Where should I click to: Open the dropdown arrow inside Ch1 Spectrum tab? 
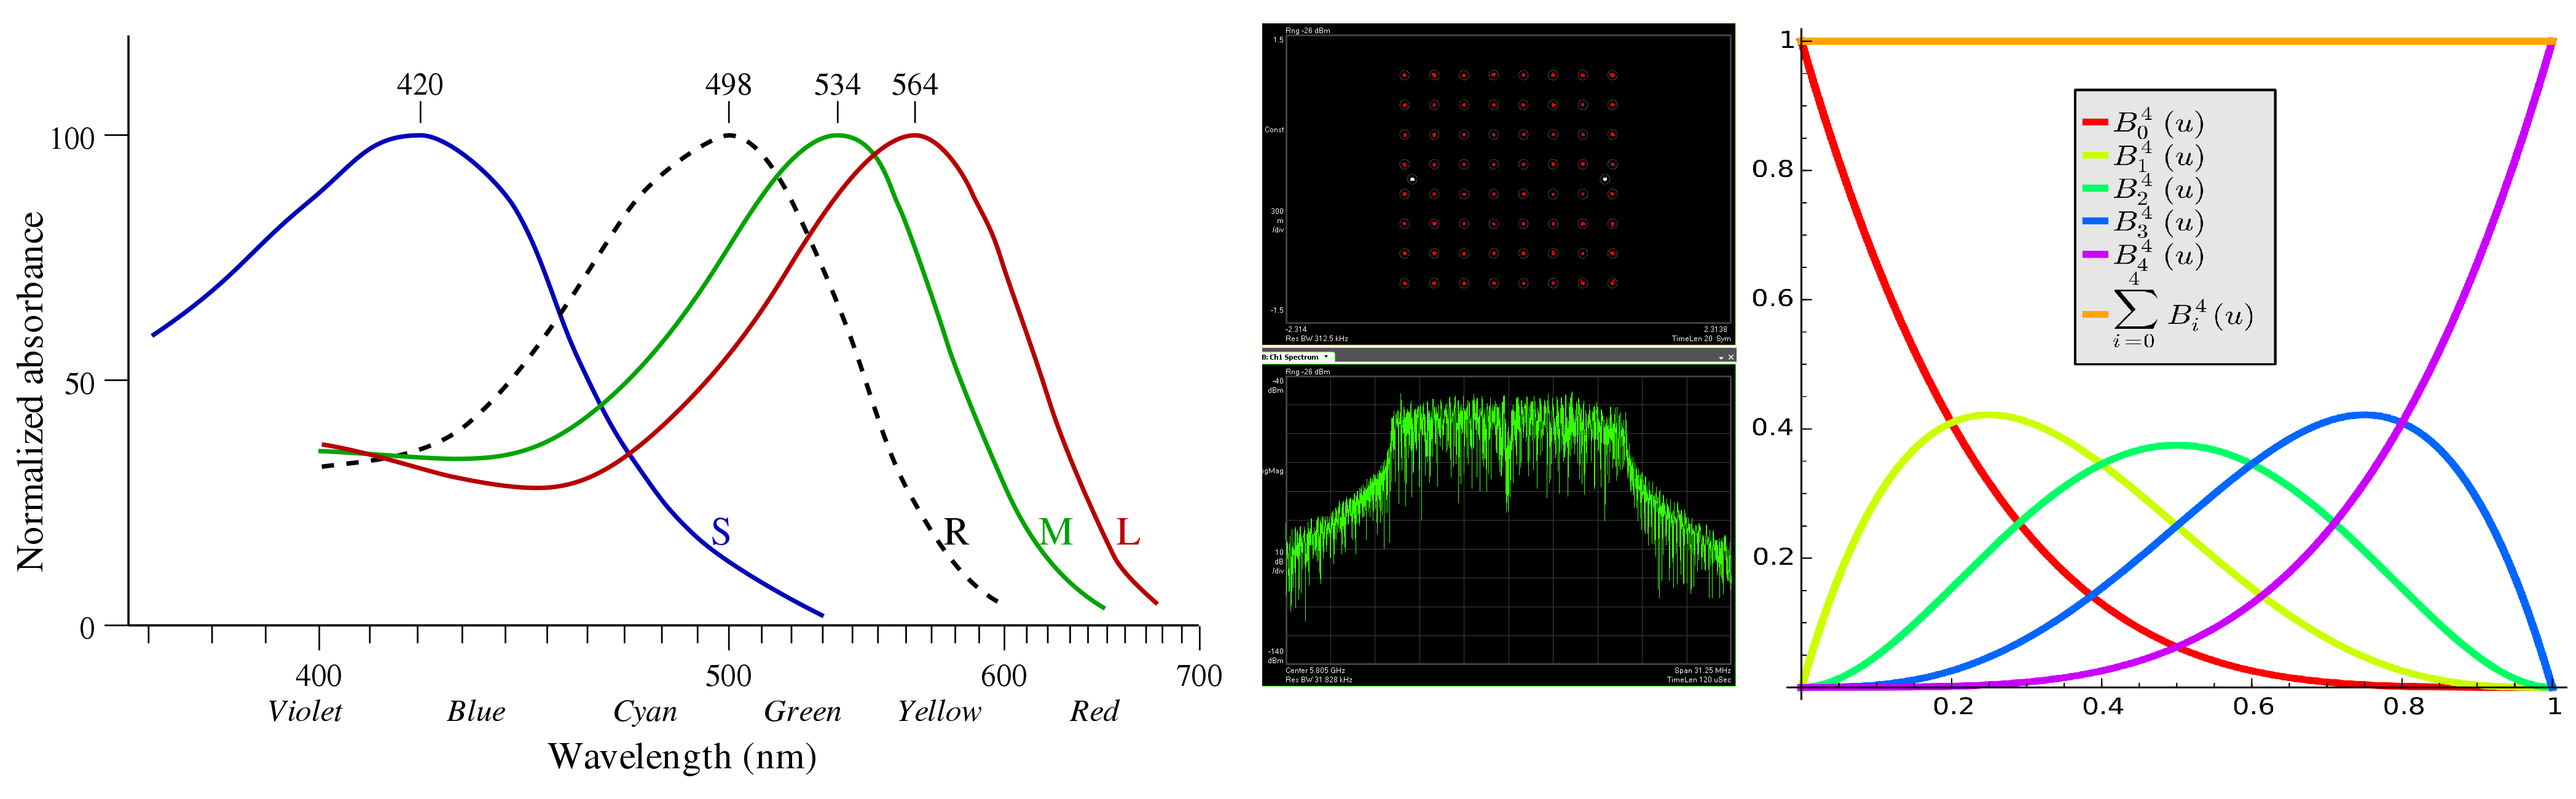(1326, 357)
